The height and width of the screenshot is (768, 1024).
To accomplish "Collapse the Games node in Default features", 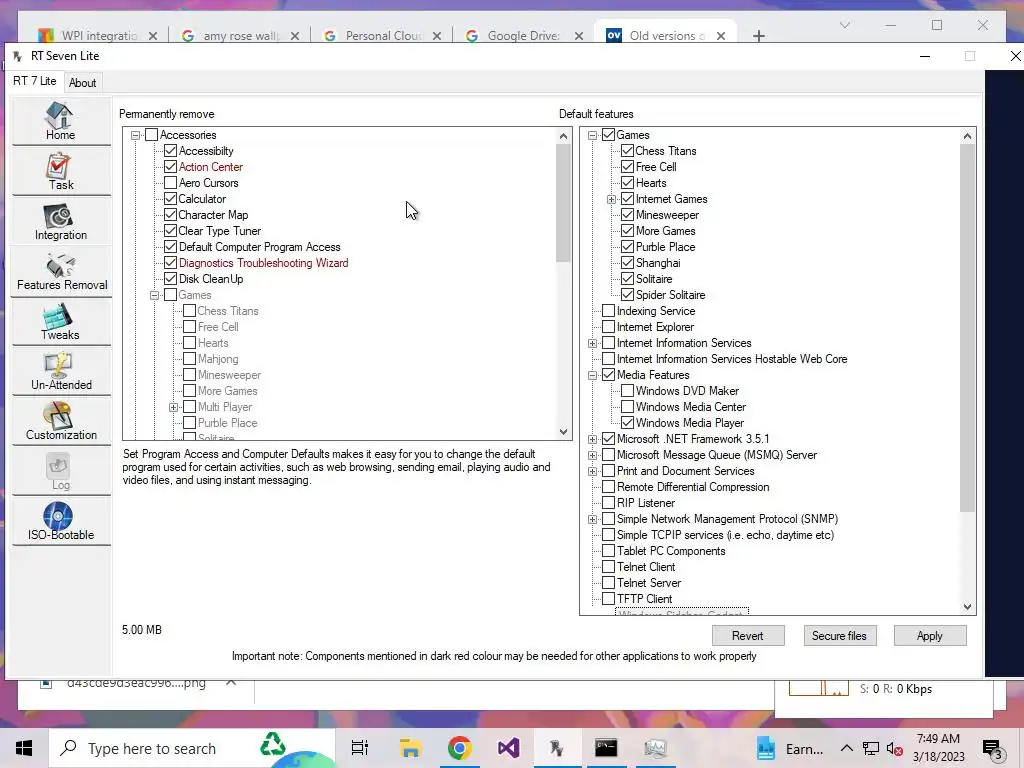I will 592,135.
